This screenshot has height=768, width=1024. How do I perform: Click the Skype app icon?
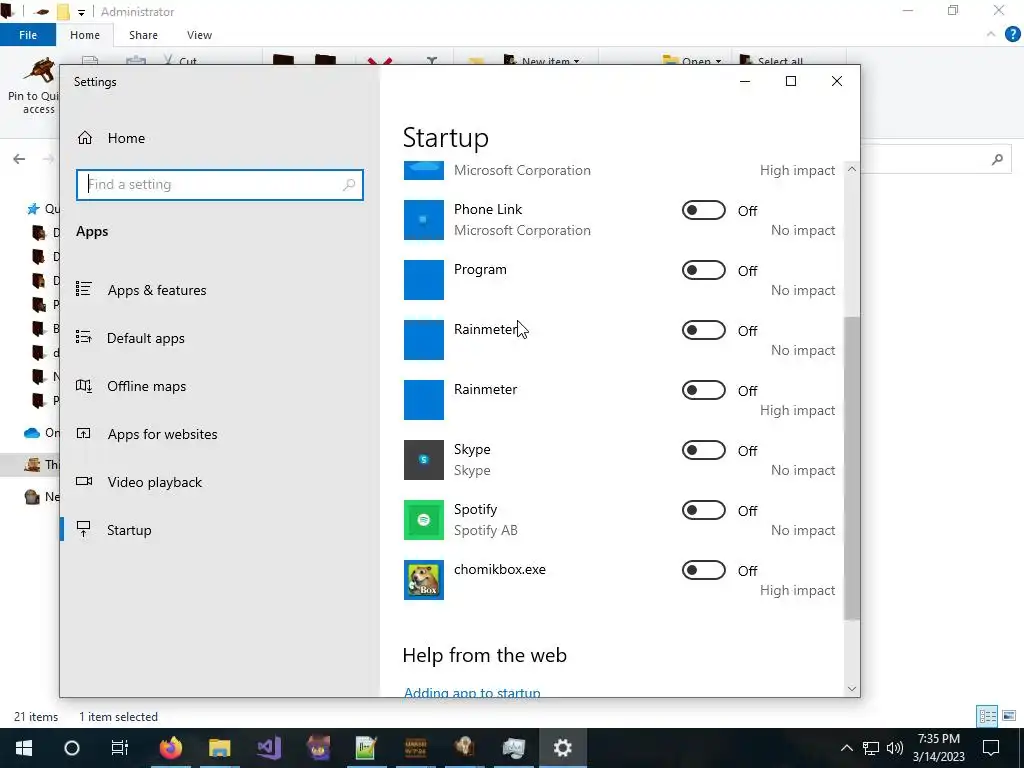[424, 460]
